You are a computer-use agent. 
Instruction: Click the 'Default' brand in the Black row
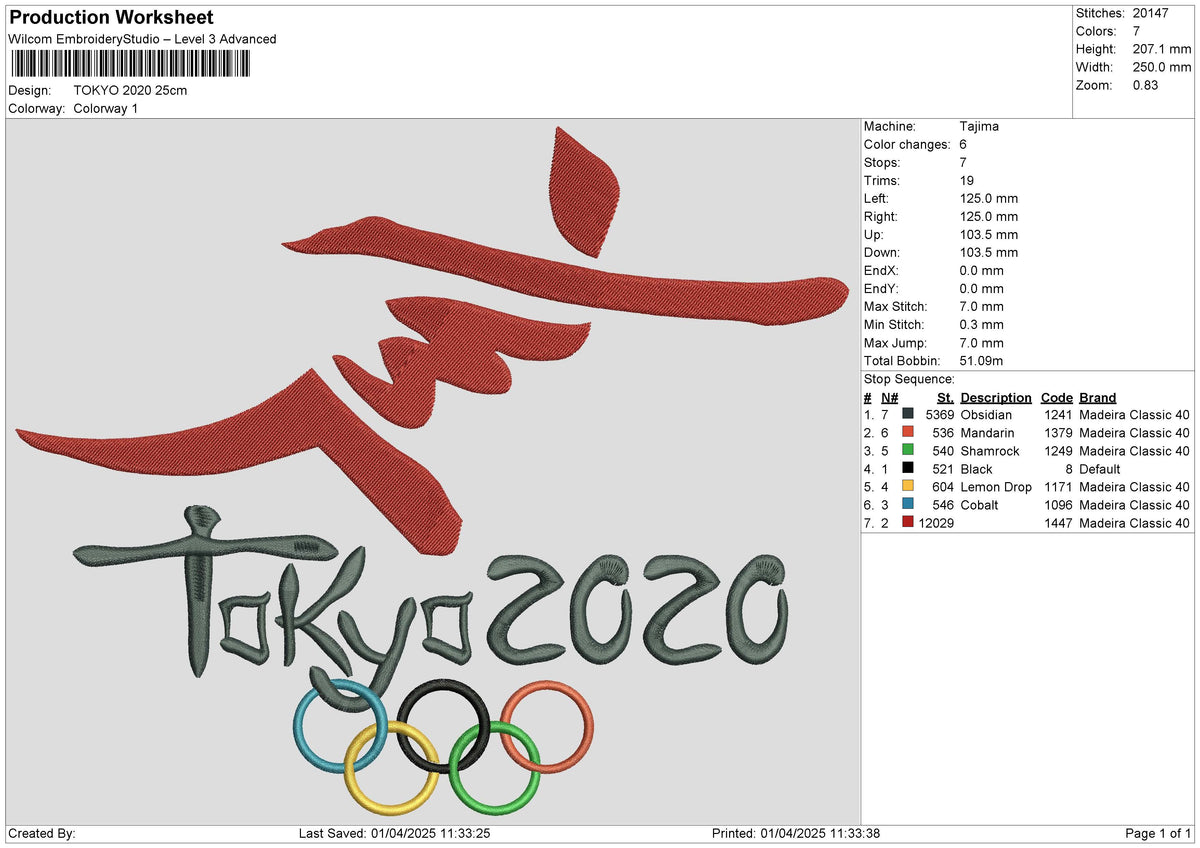1100,469
